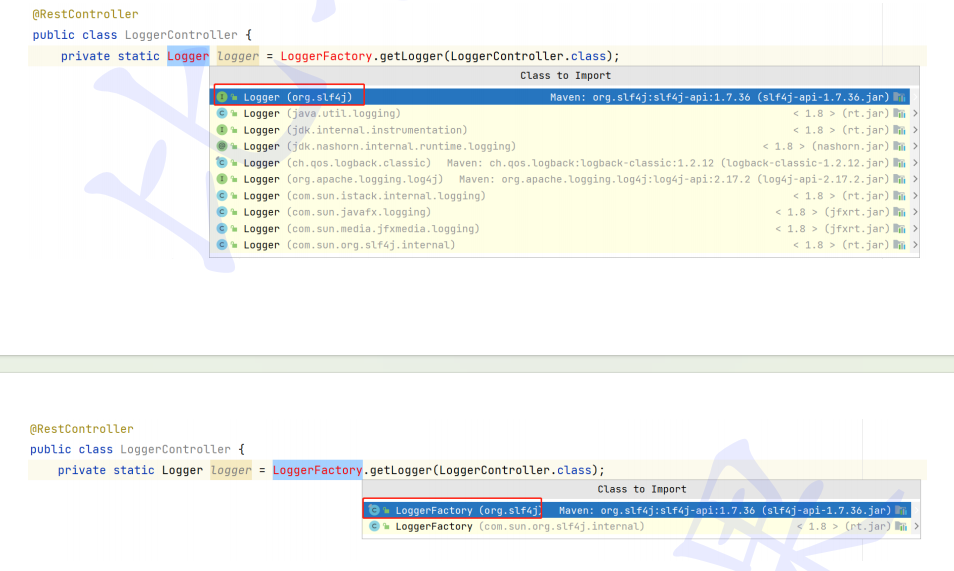Expand arrow for com.sun.org.slf4j.internal LoggerFactory
The width and height of the screenshot is (954, 571).
click(916, 526)
